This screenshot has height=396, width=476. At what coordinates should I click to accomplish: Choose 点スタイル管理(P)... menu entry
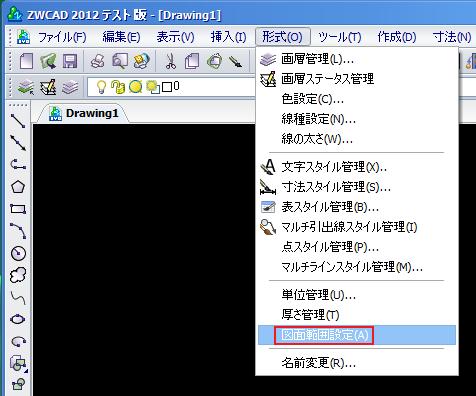pos(357,247)
